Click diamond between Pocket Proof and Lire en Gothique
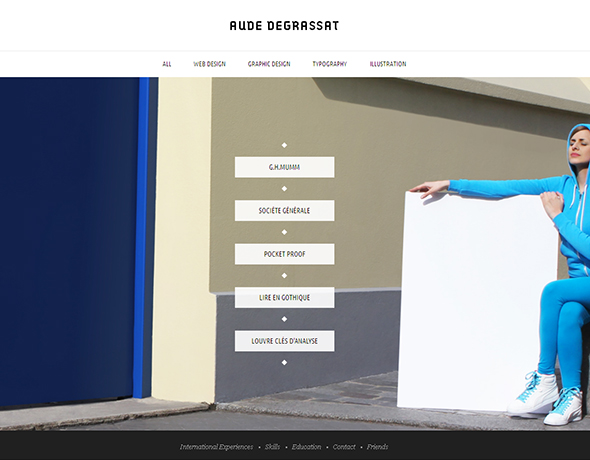Screen dimensions: 590x460 tap(284, 276)
